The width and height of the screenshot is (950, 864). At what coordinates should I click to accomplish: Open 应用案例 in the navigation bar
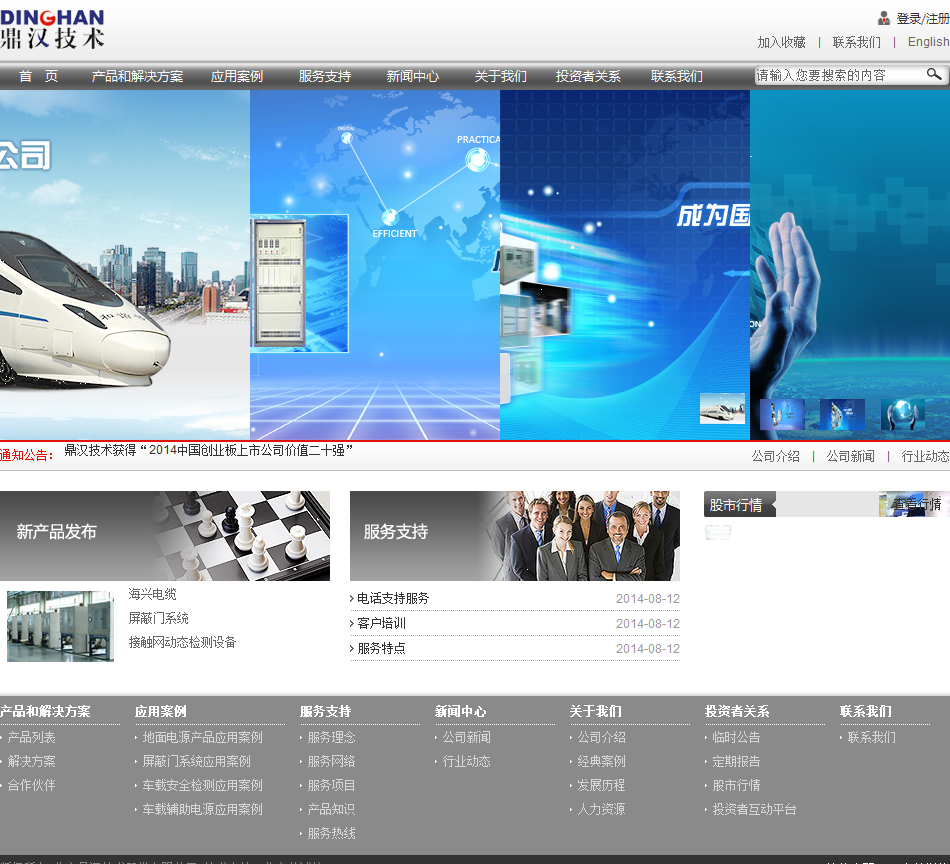point(237,76)
